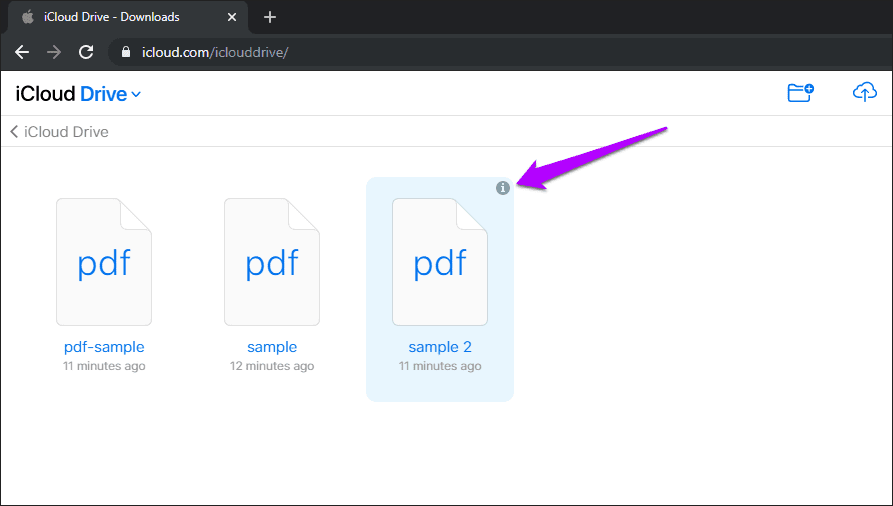Viewport: 893px width, 506px height.
Task: Click the pdf-sample file name
Action: pyautogui.click(x=104, y=346)
